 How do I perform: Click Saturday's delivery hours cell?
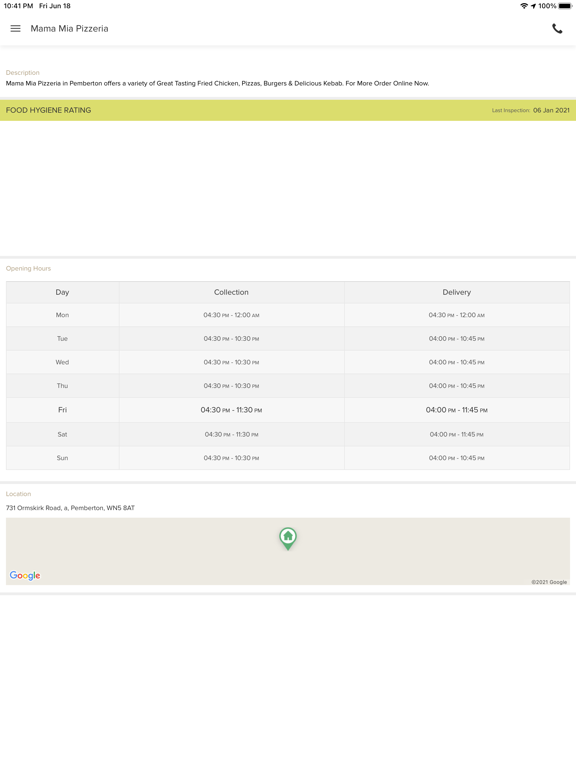click(456, 434)
